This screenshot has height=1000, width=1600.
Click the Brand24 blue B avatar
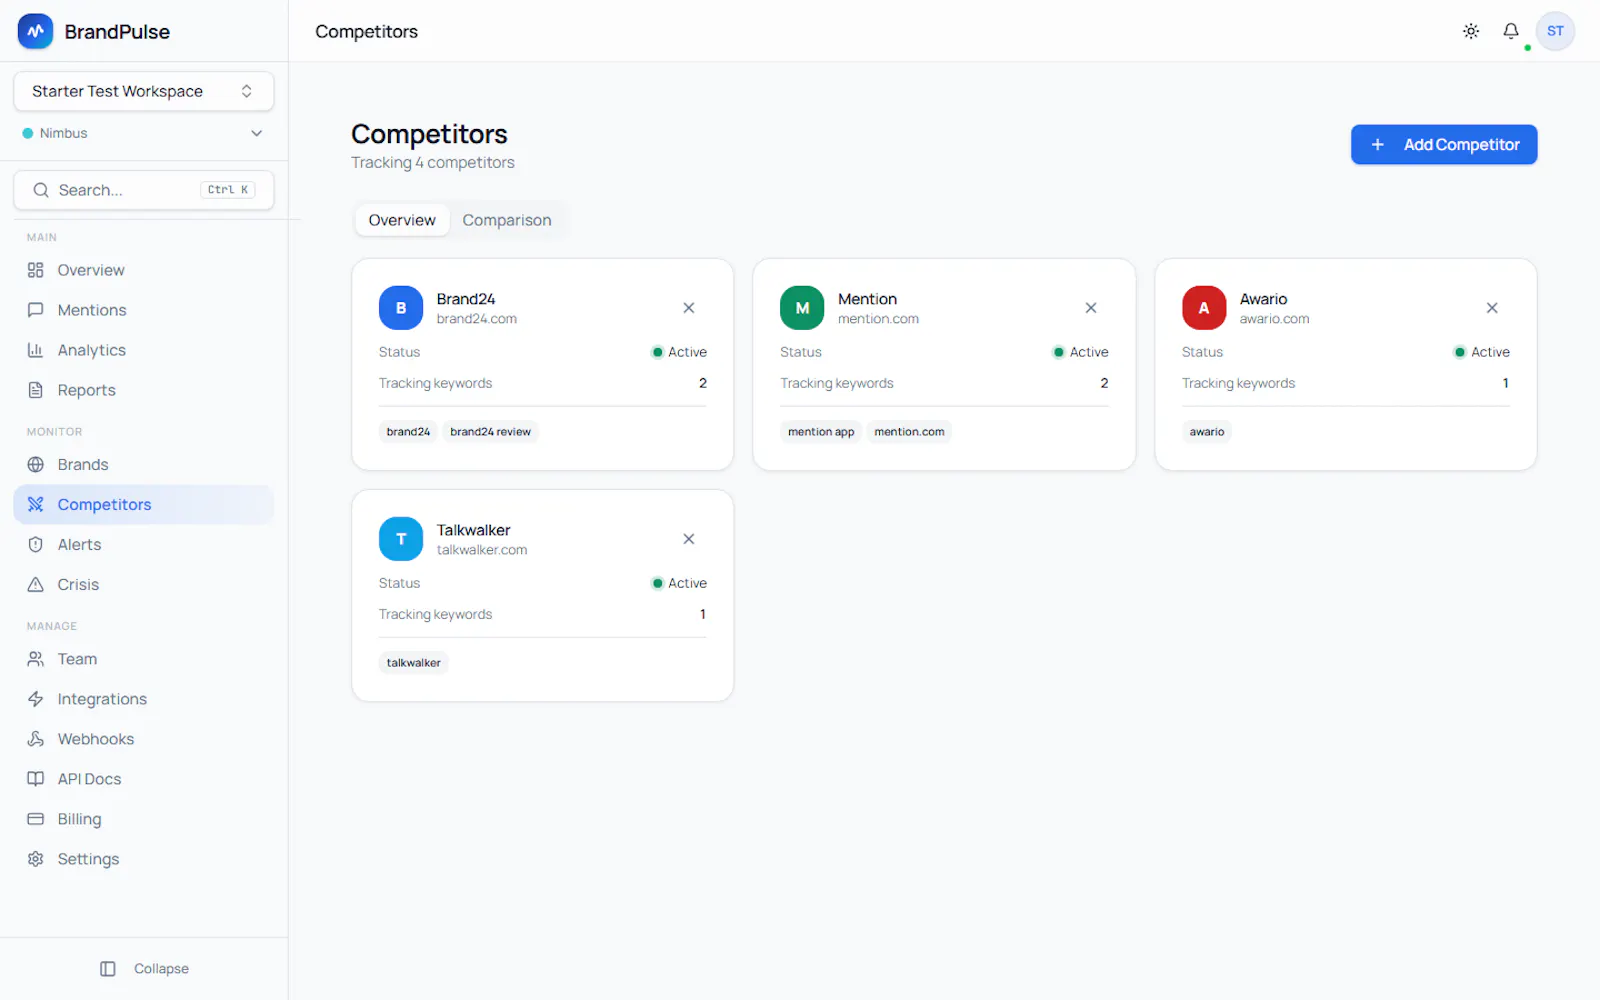(x=401, y=308)
